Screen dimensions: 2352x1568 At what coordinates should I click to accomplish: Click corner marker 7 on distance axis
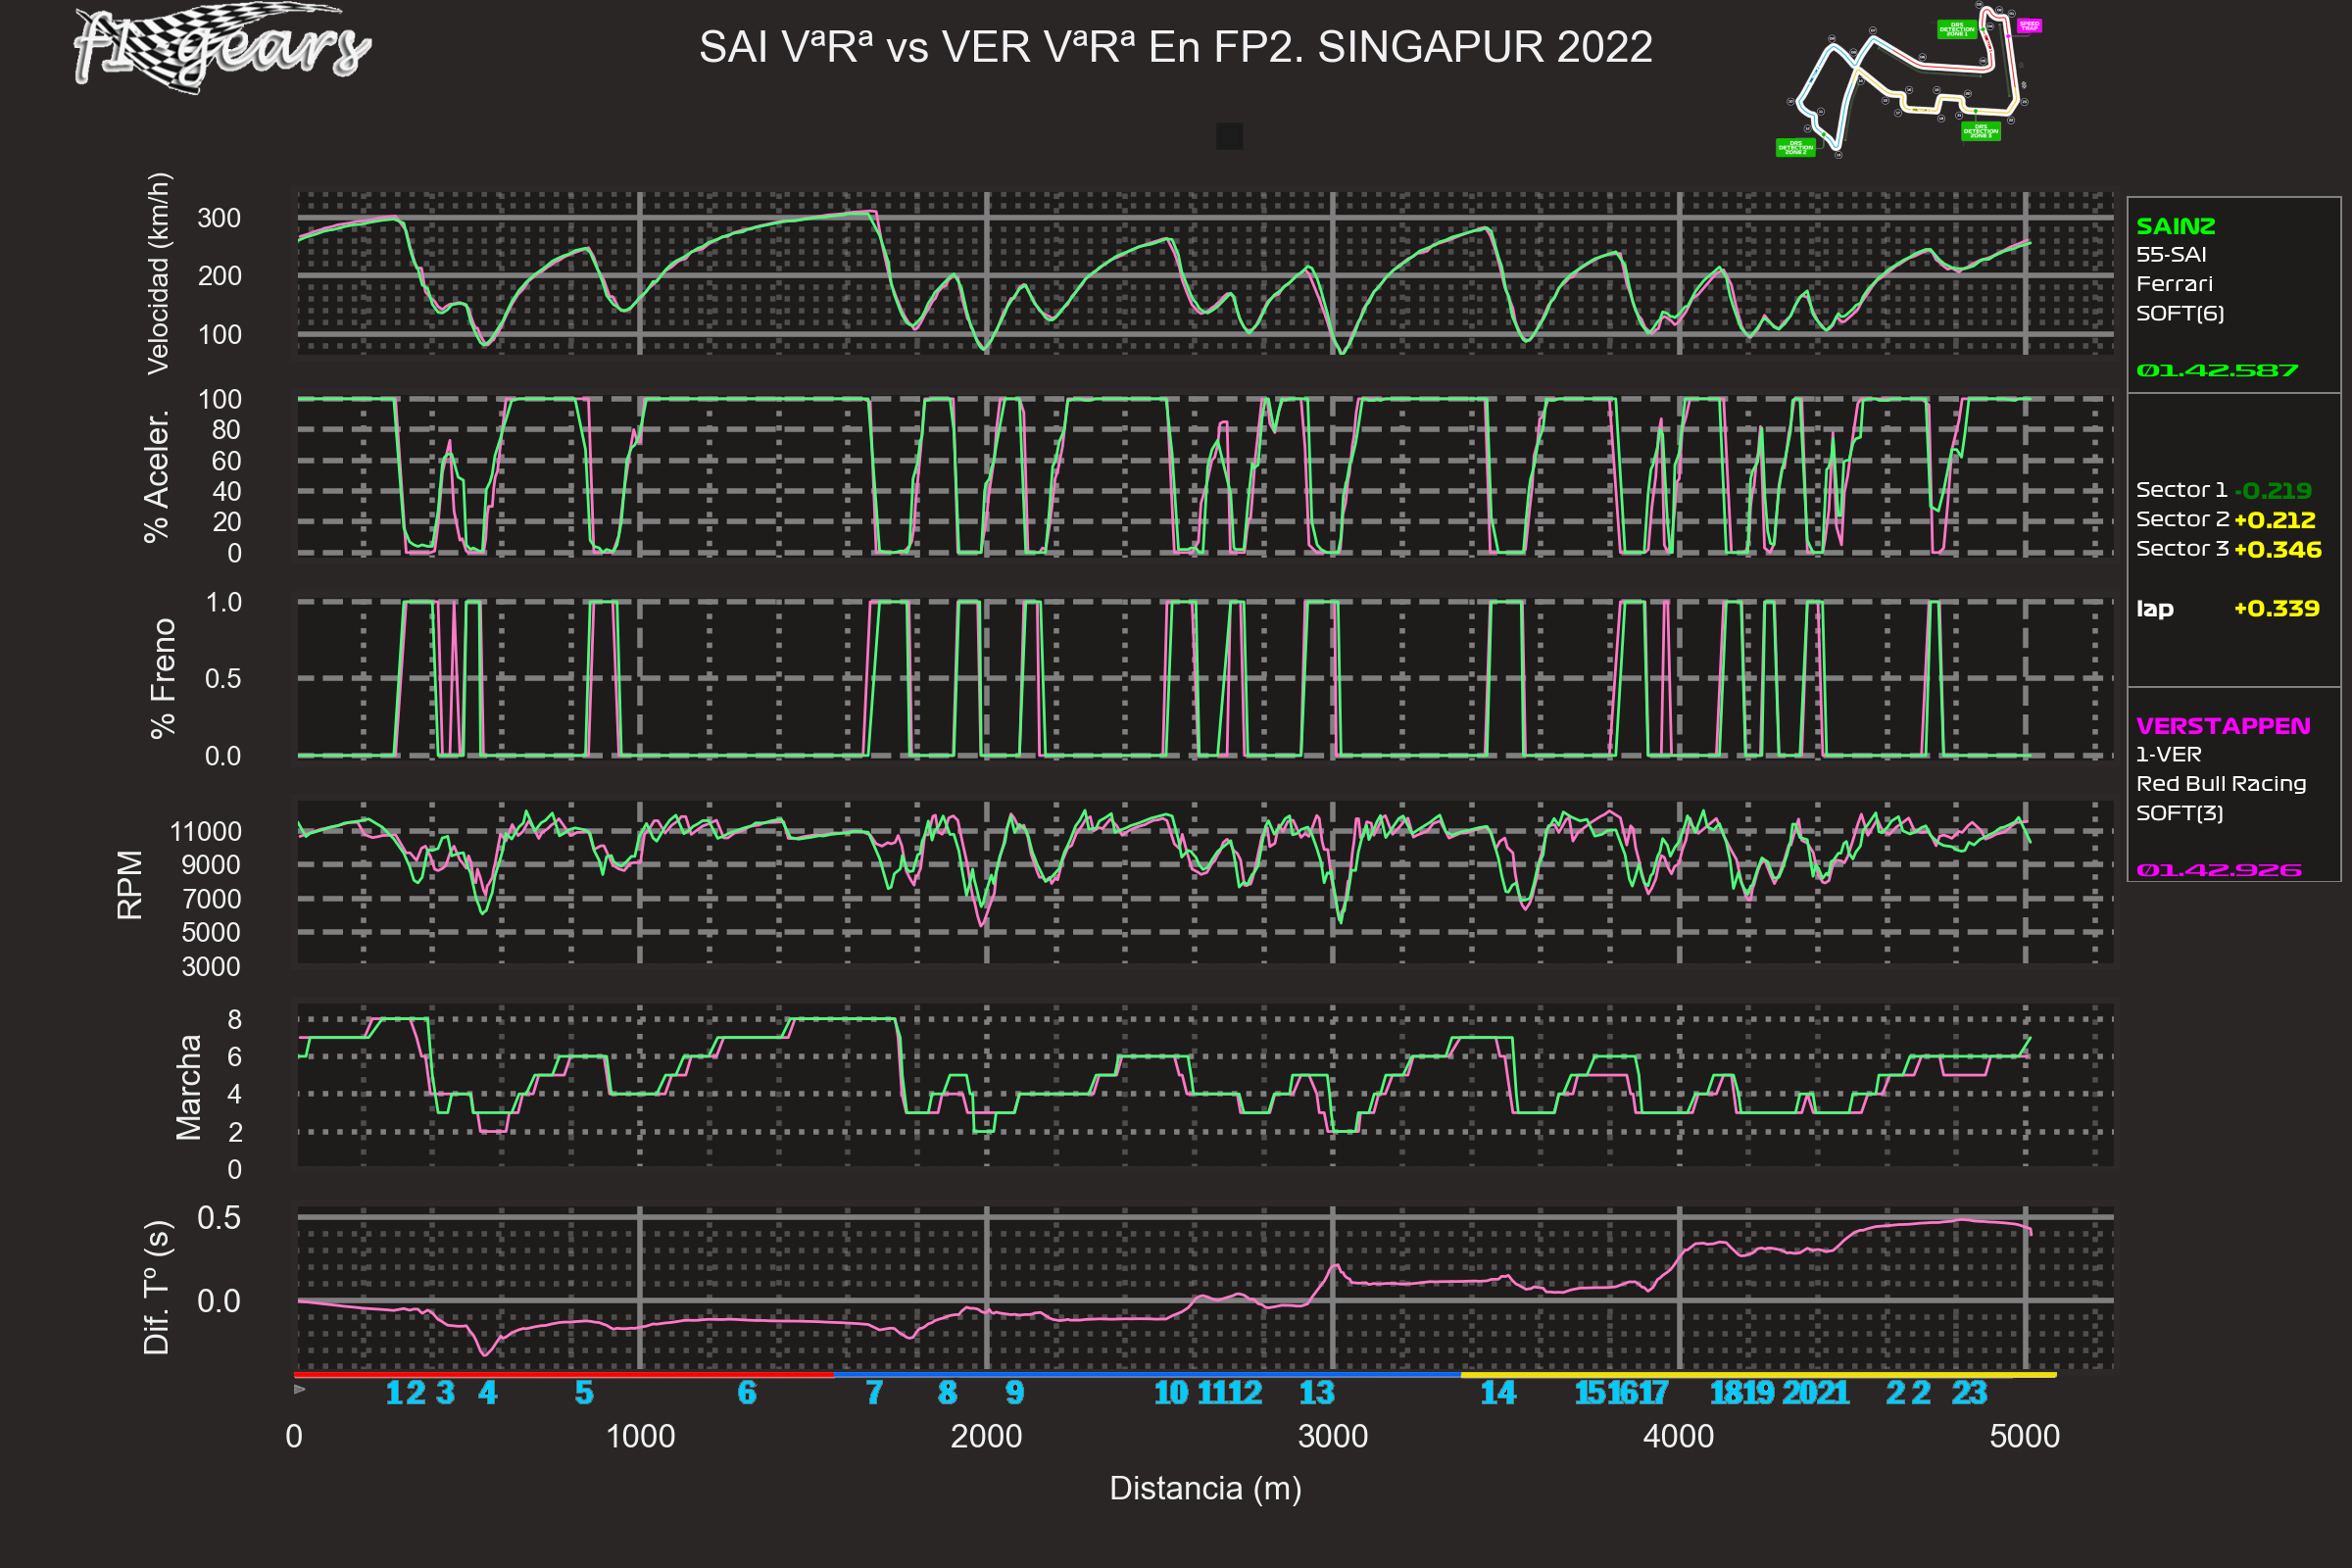874,1393
